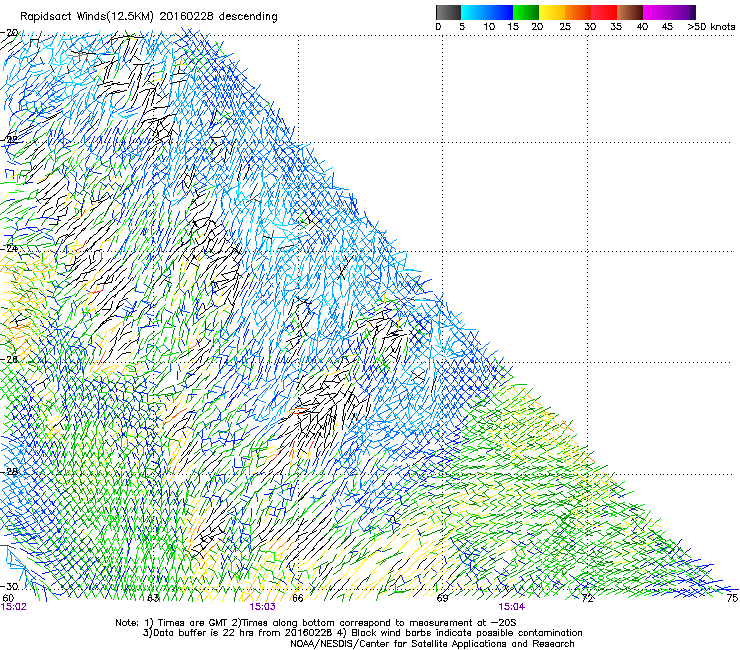
Task: Click the longitude label 66
Action: (x=298, y=598)
